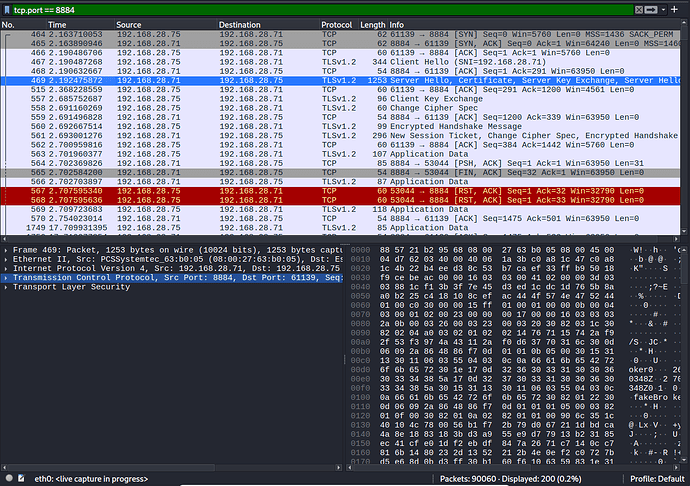
Task: Expand the Ethernet II tree node
Action: click(x=6, y=259)
